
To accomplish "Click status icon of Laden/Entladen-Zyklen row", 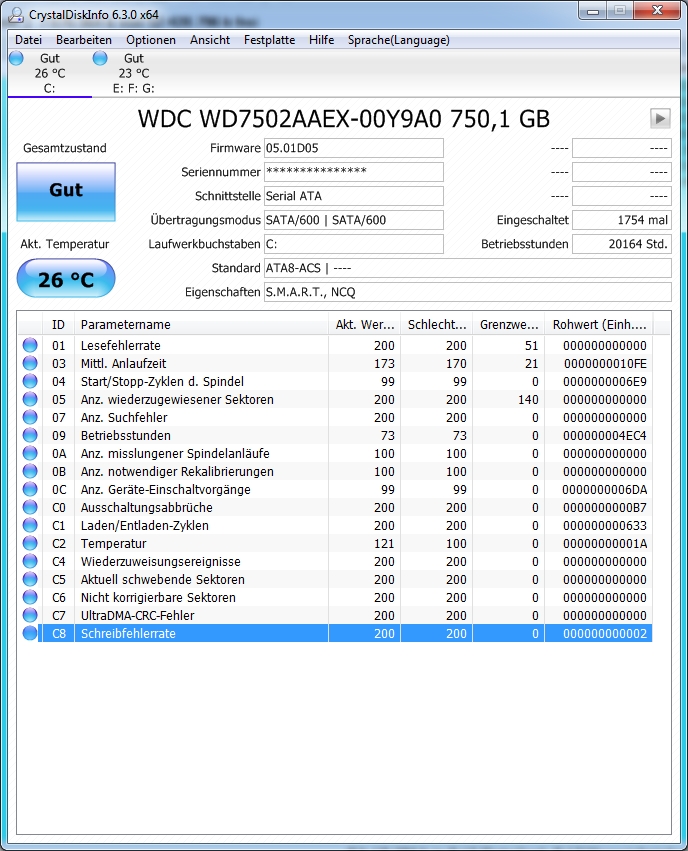I will 30,525.
